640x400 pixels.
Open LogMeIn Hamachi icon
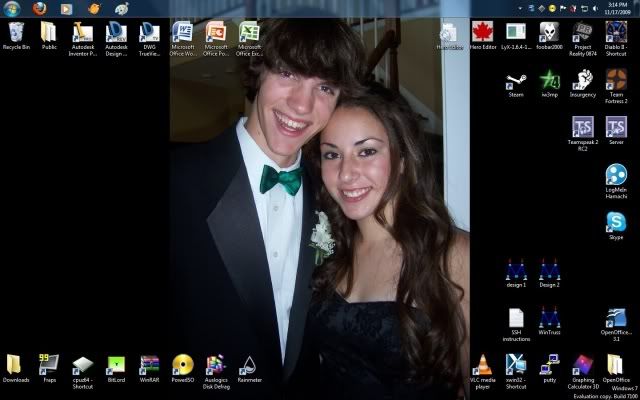click(616, 175)
